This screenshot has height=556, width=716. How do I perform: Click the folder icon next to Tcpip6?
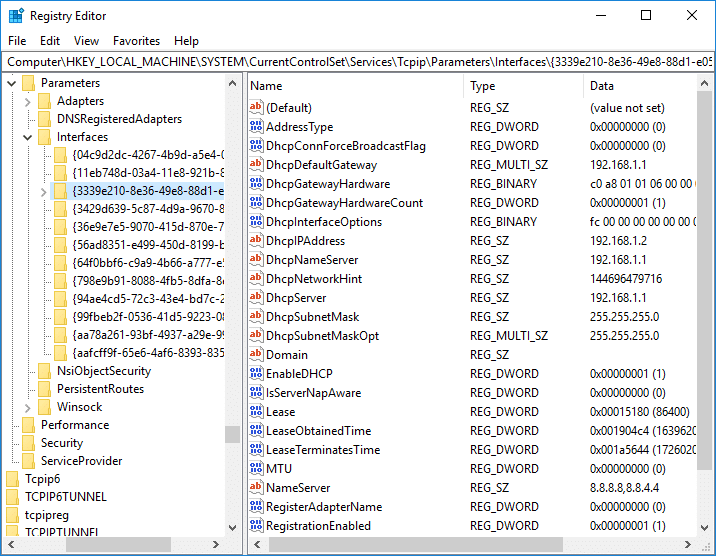coord(13,479)
